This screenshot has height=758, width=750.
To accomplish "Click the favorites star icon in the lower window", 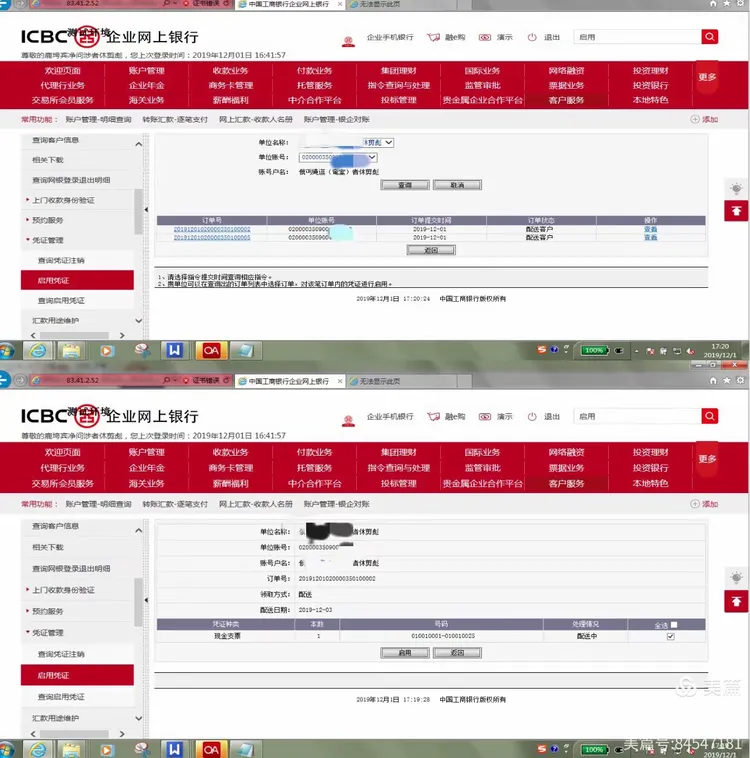I will [x=727, y=380].
